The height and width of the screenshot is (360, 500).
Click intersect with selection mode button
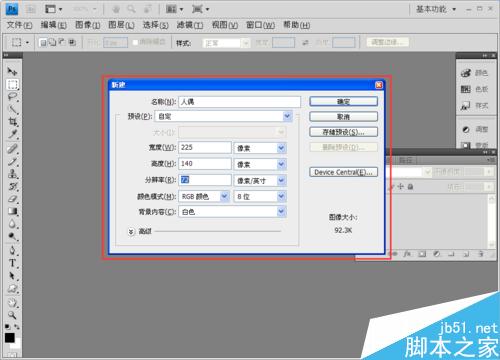click(72, 42)
